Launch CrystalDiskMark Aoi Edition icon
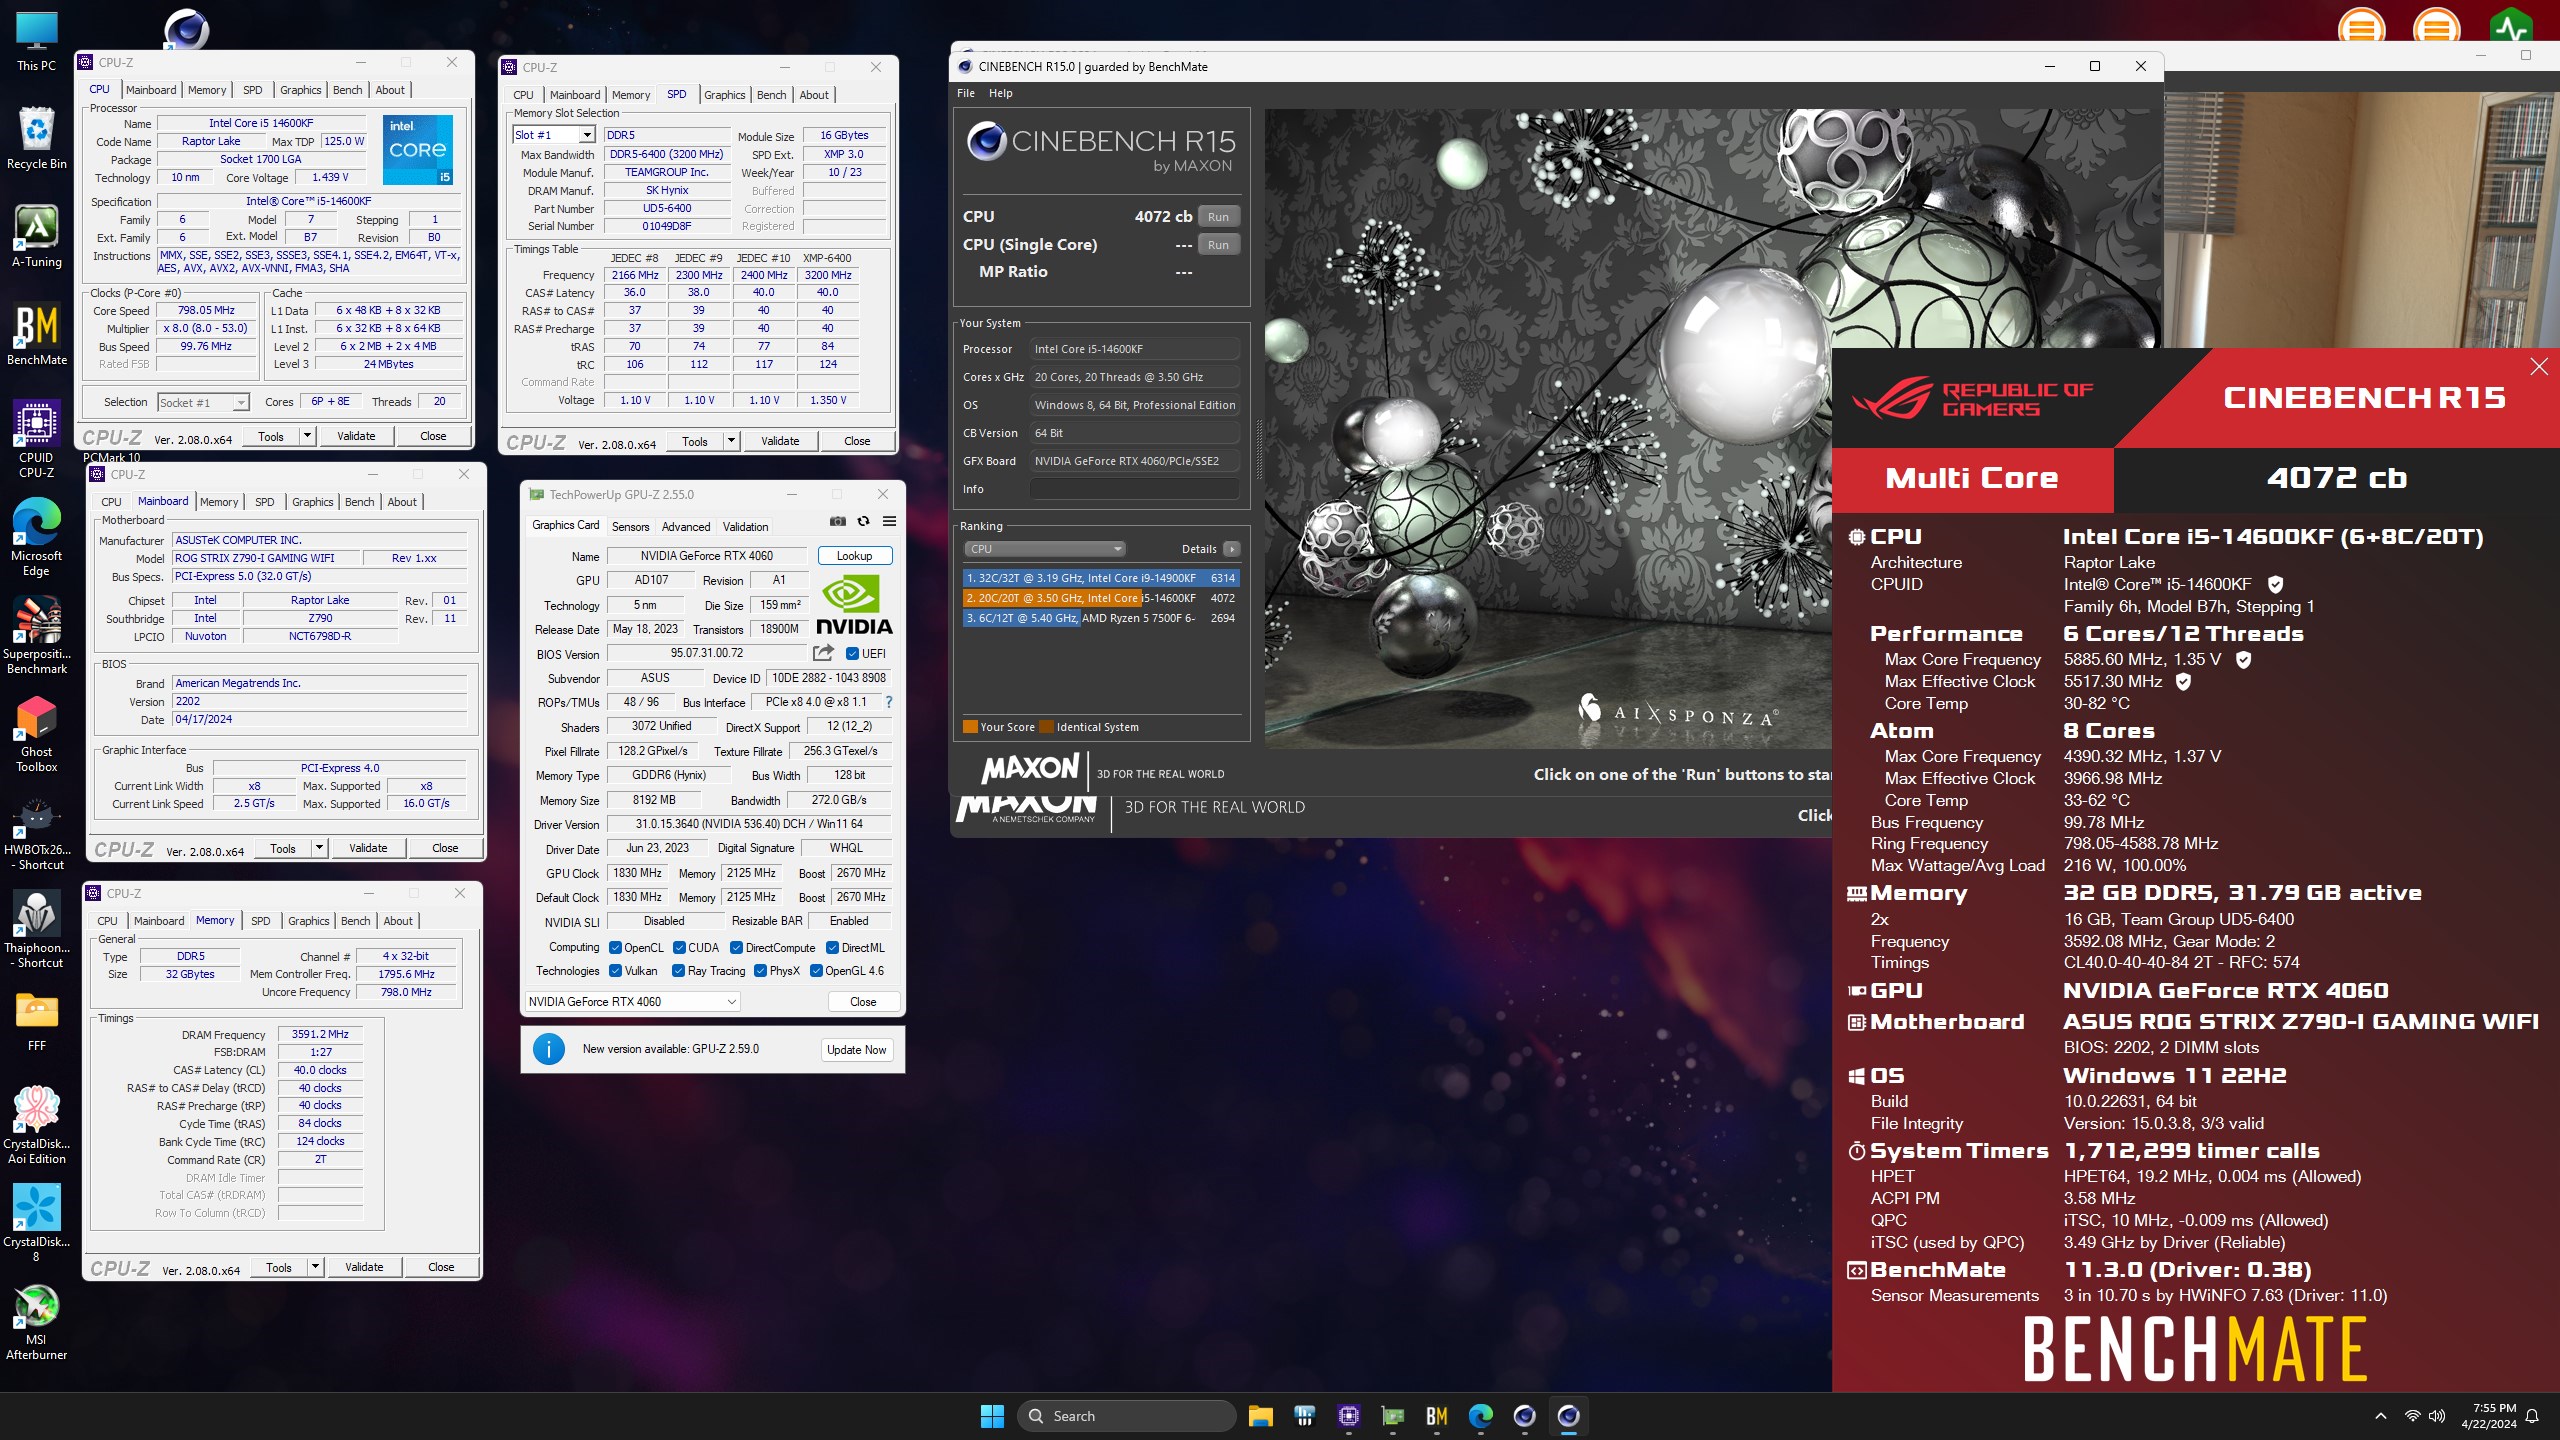The image size is (2560, 1440). click(x=36, y=1125)
